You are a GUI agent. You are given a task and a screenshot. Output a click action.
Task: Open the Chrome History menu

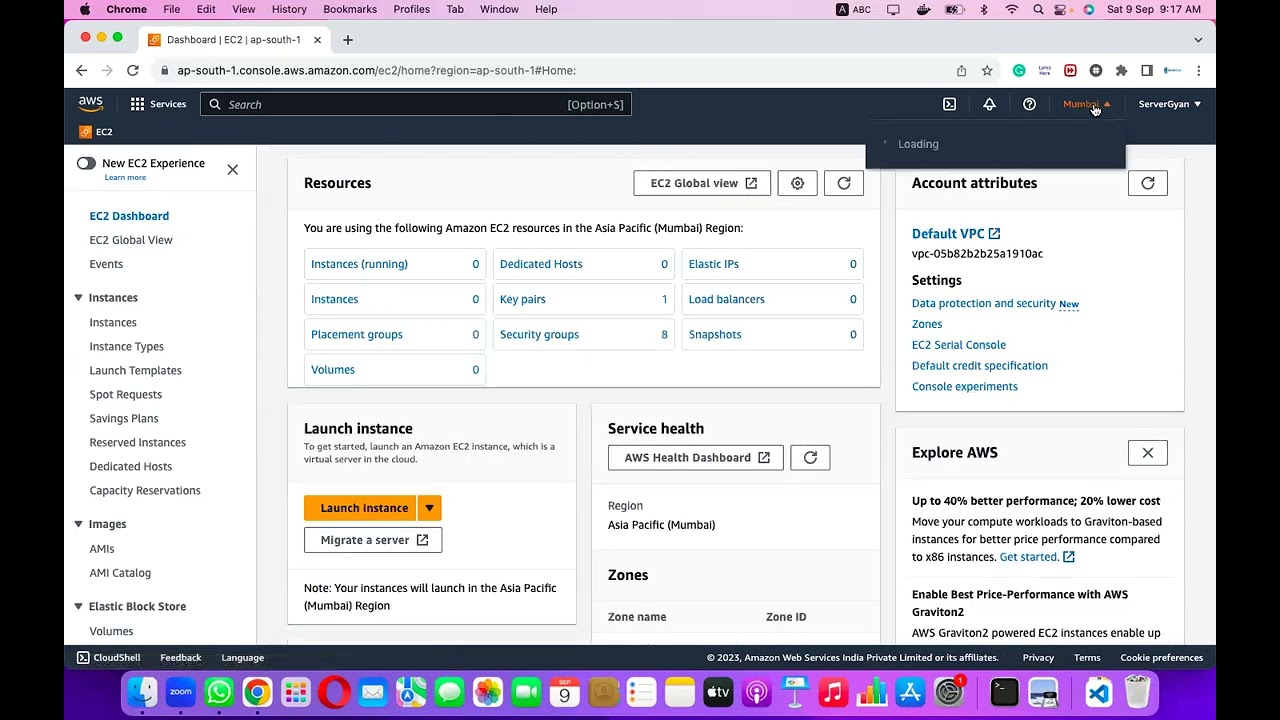289,9
